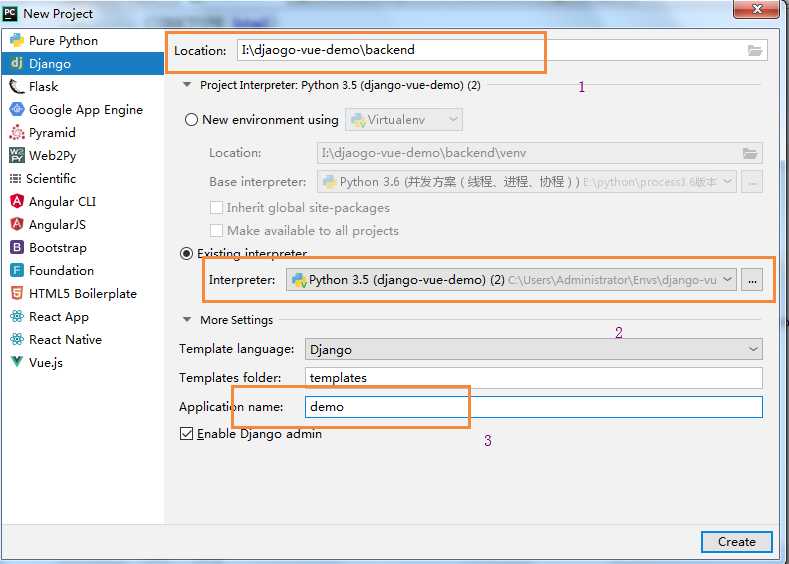Screen dimensions: 789x564
Task: Click the Flask horn icon
Action: coord(17,87)
